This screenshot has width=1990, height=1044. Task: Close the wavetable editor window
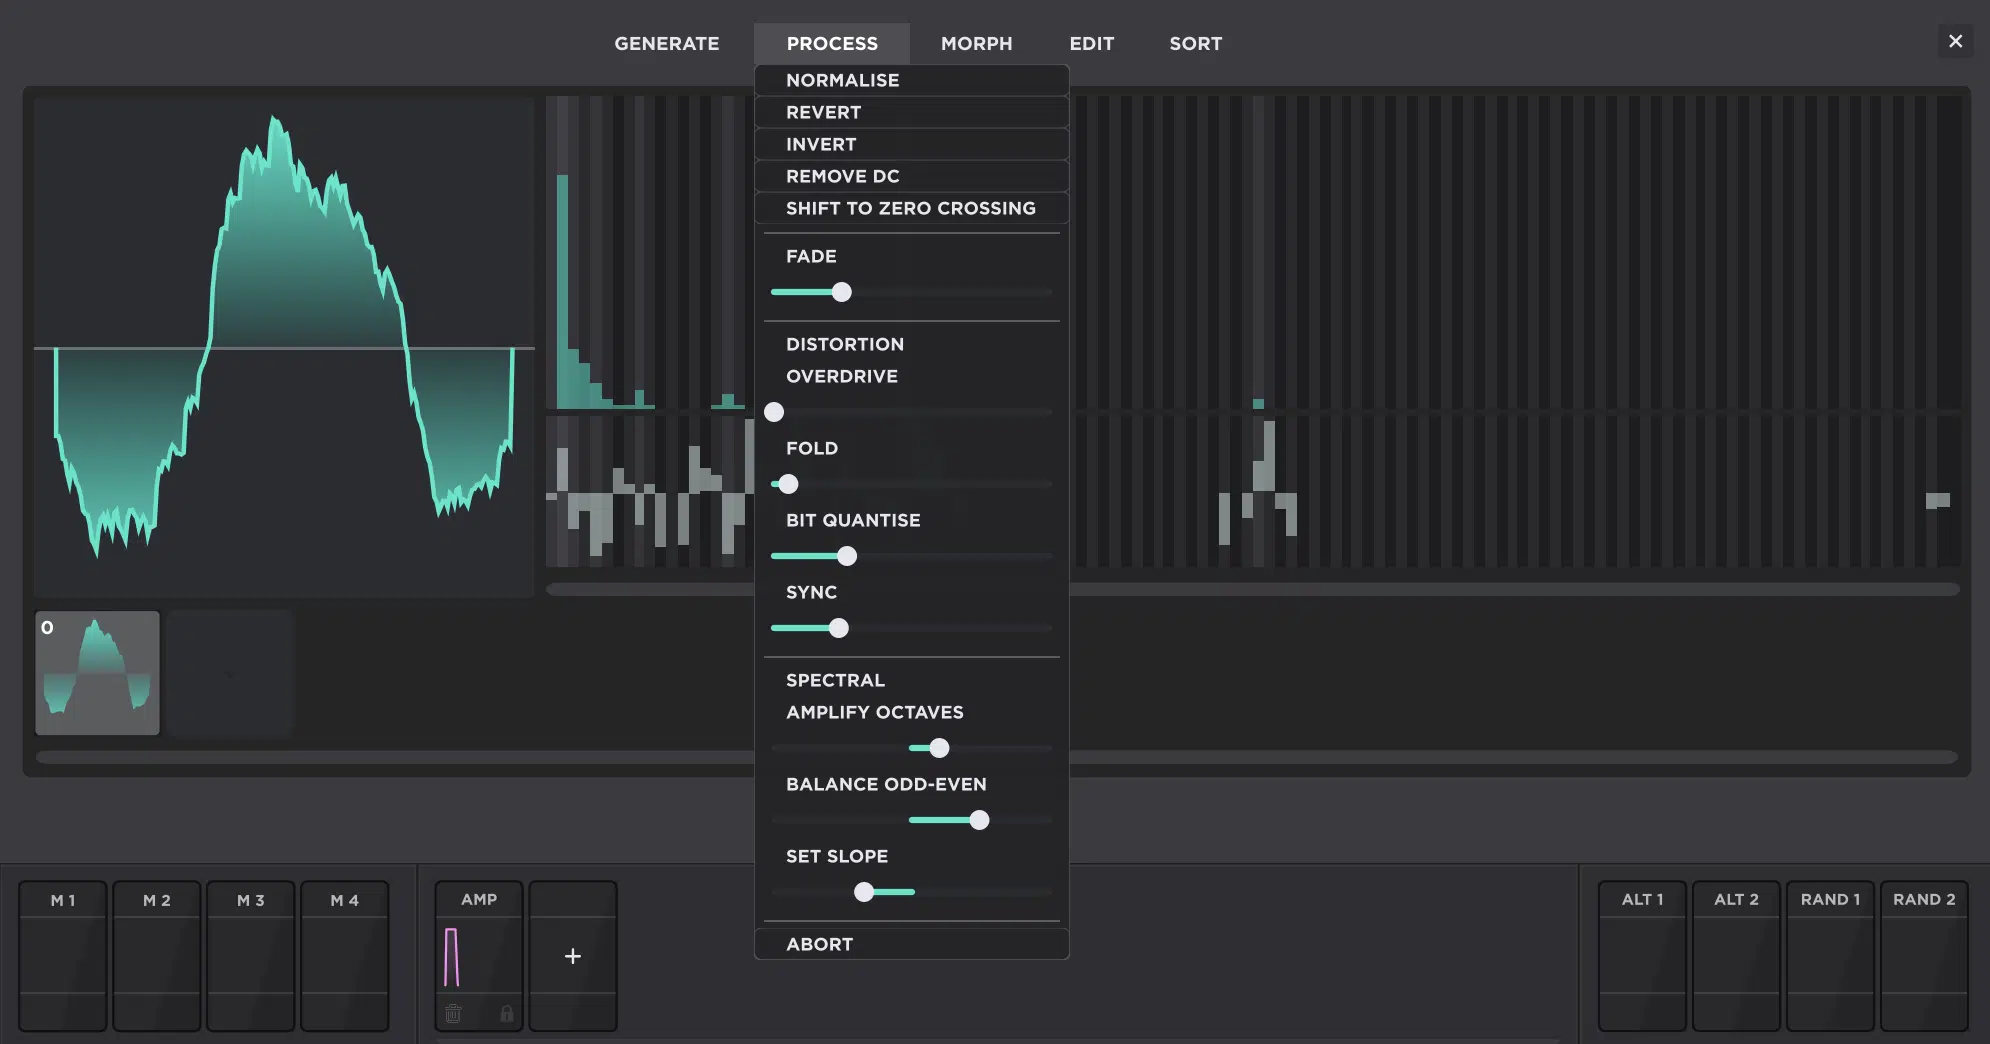1955,41
